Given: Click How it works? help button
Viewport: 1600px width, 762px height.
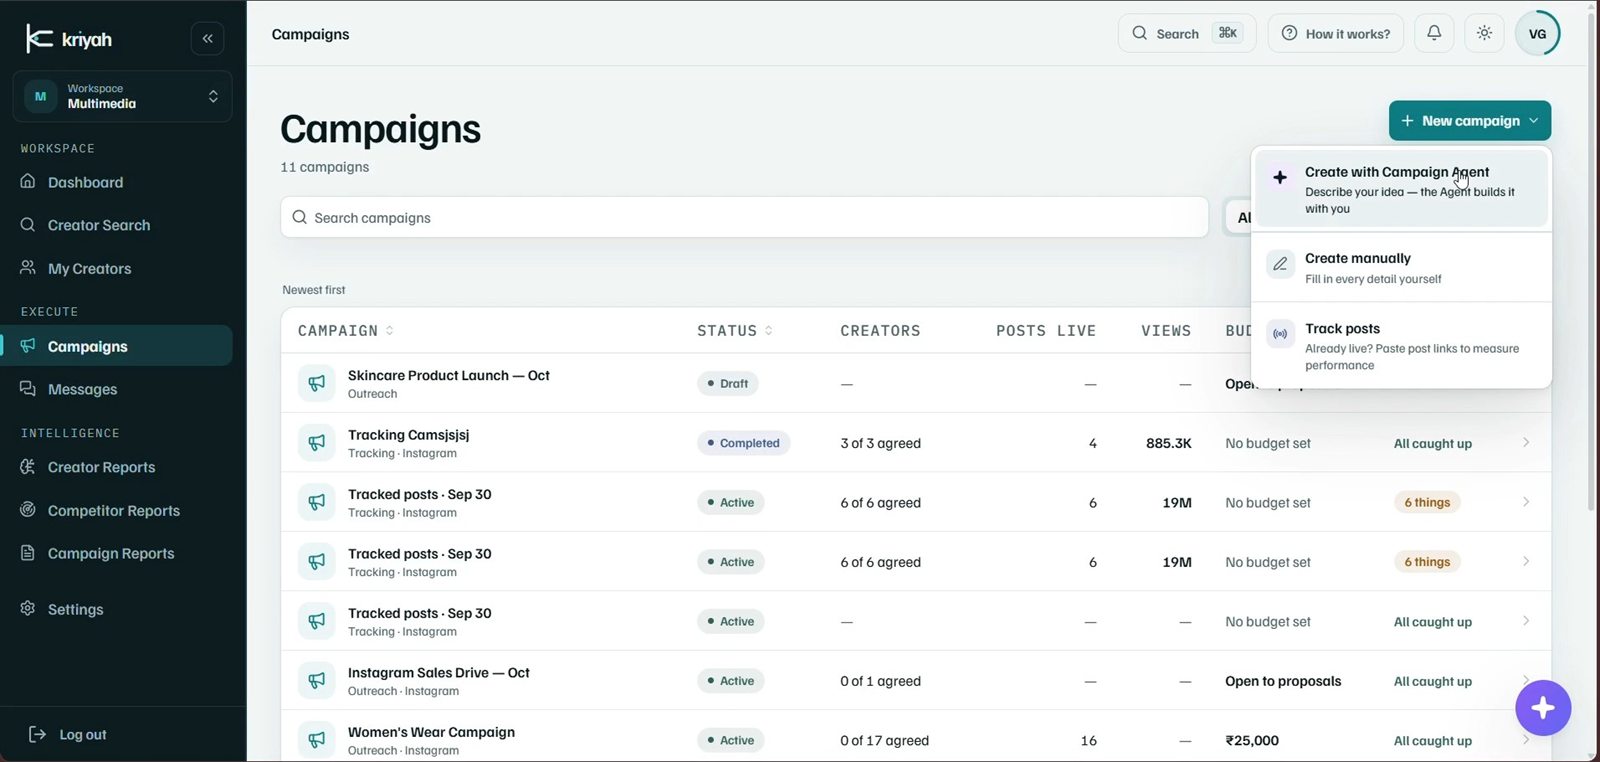Looking at the screenshot, I should (1336, 33).
